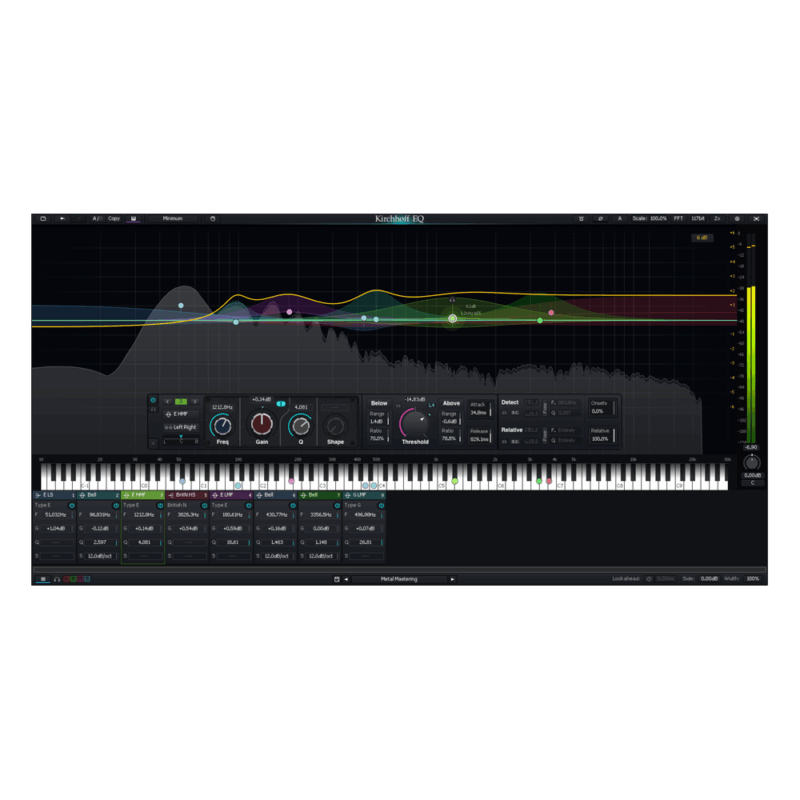Image resolution: width=800 pixels, height=800 pixels.
Task: Open the 117bit precision option
Action: click(x=697, y=218)
